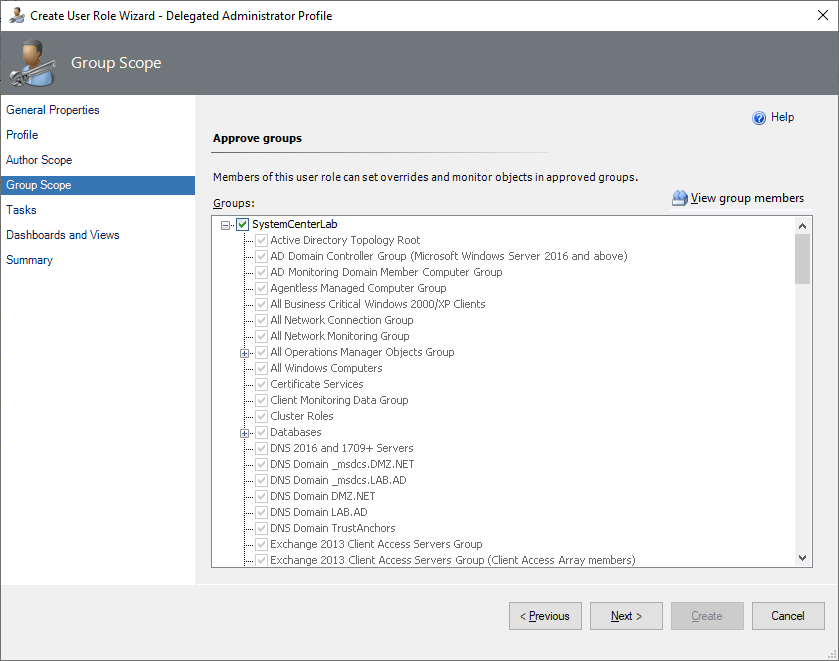Viewport: 839px width, 661px height.
Task: Click the Previous button
Action: (x=545, y=616)
